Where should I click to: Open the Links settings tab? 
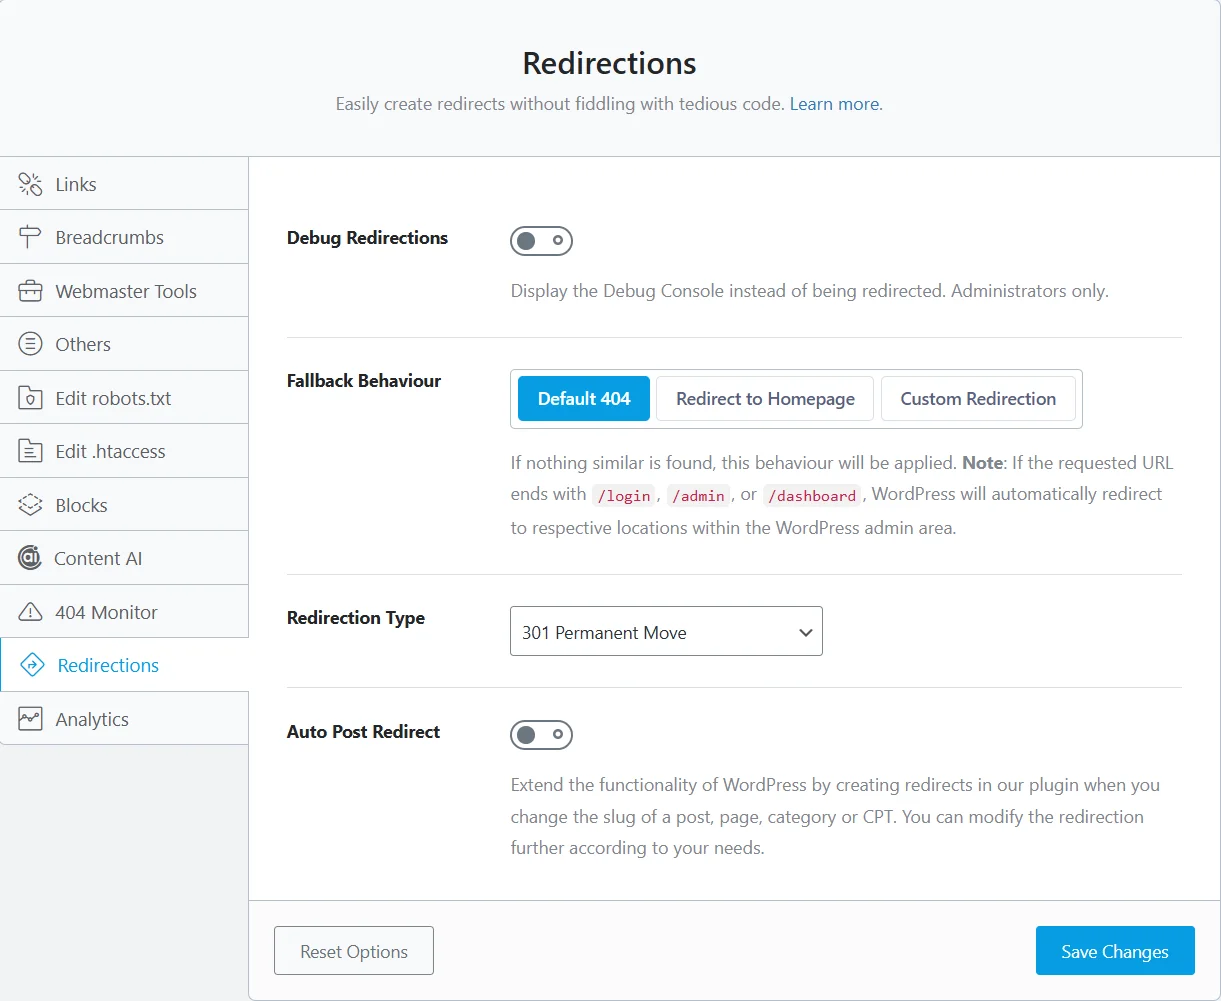coord(124,184)
